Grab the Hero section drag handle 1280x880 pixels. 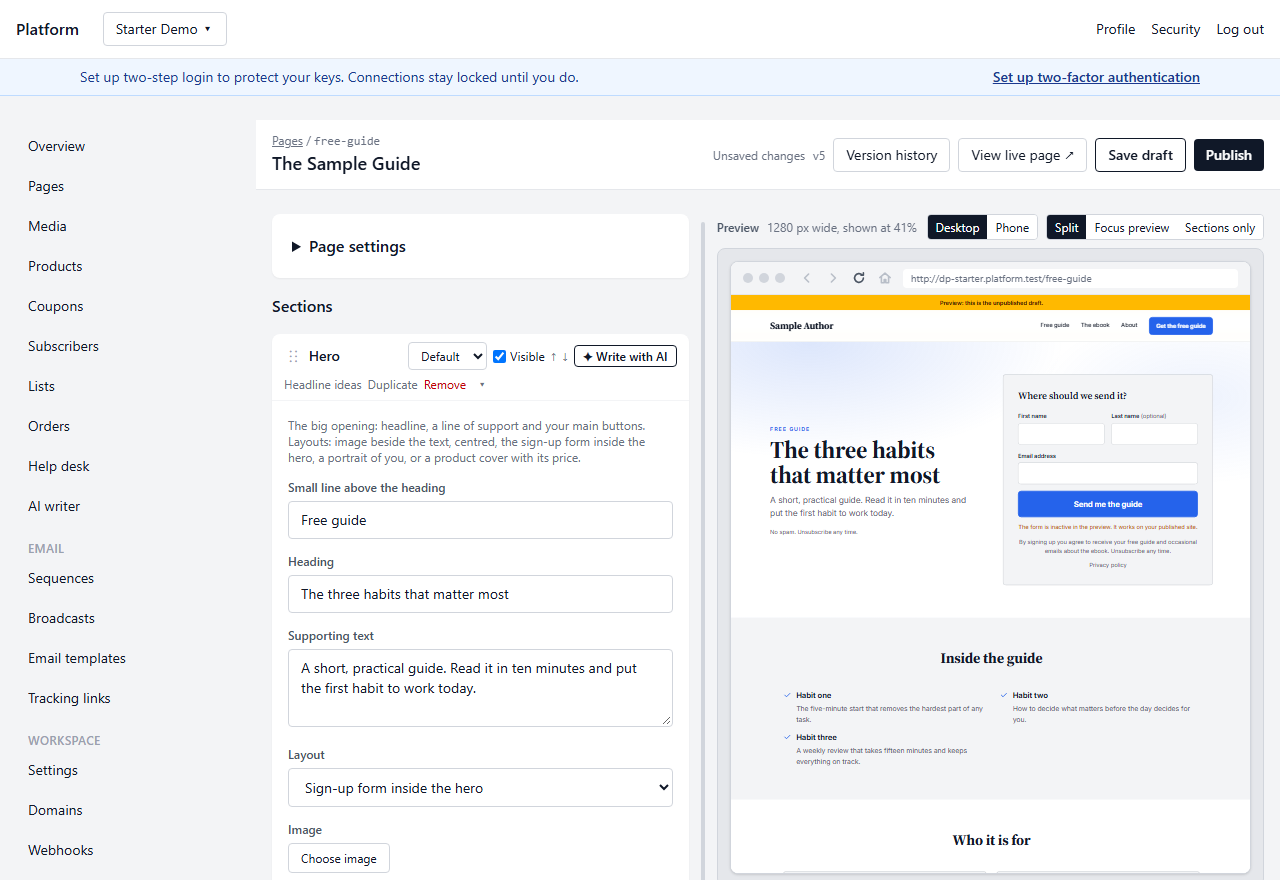tap(293, 357)
